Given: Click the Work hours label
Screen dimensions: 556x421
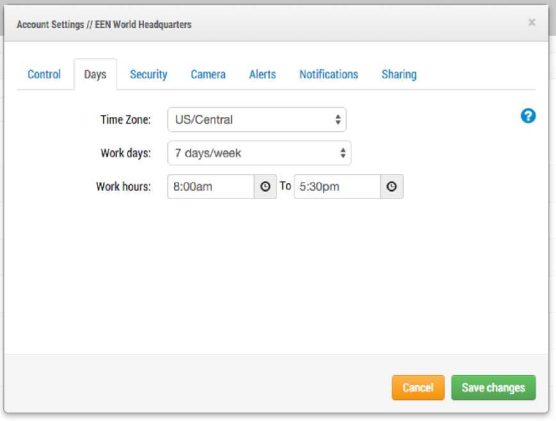Looking at the screenshot, I should click(123, 187).
